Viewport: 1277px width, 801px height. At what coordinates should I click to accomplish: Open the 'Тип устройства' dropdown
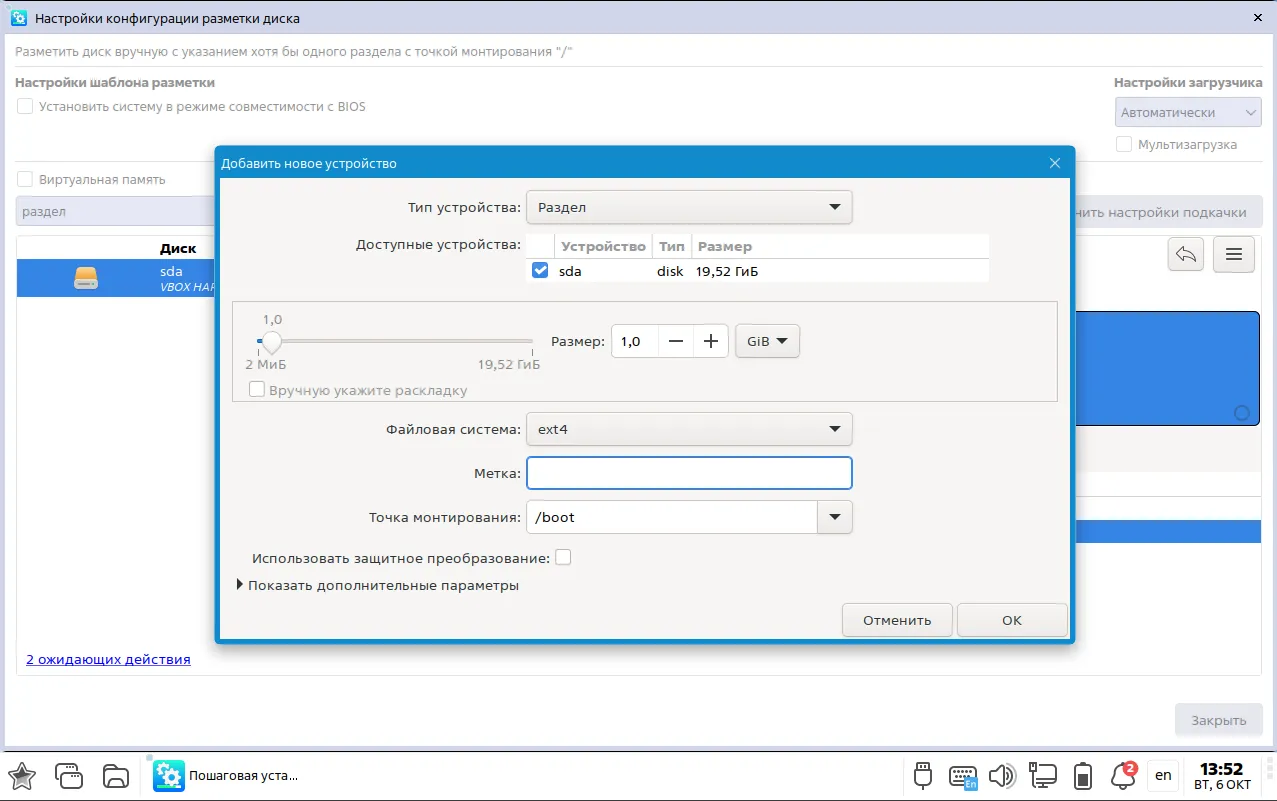pos(689,207)
